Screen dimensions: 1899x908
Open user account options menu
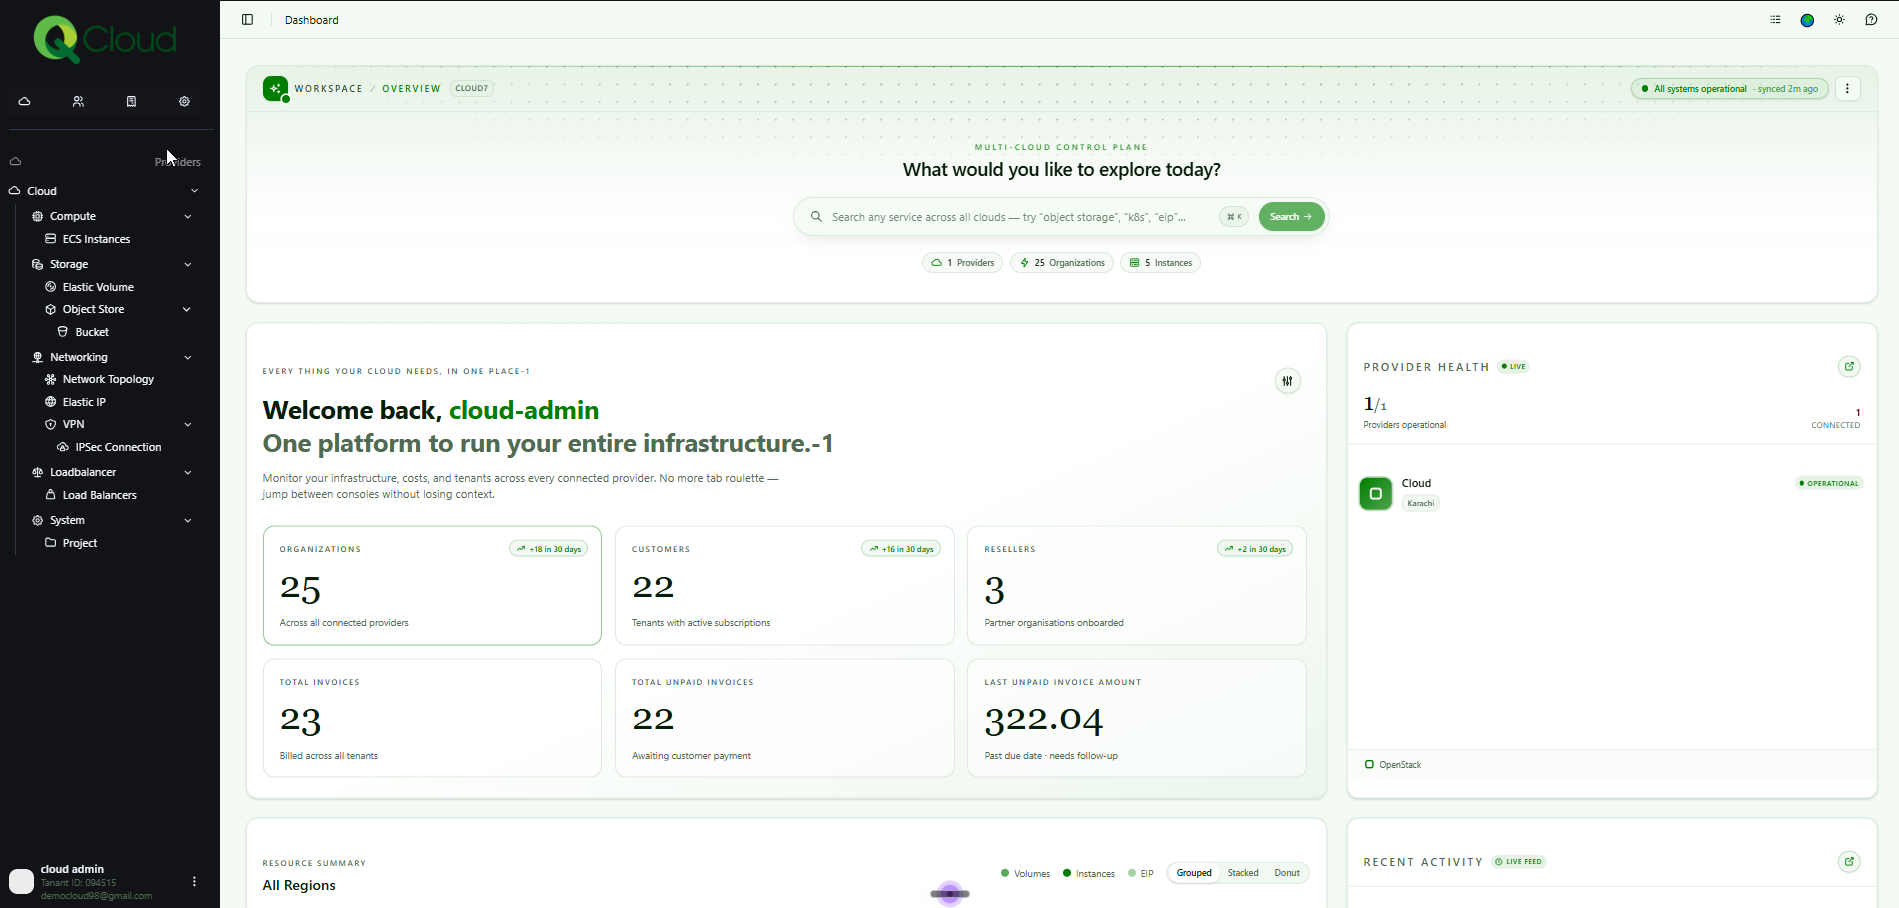(x=194, y=881)
